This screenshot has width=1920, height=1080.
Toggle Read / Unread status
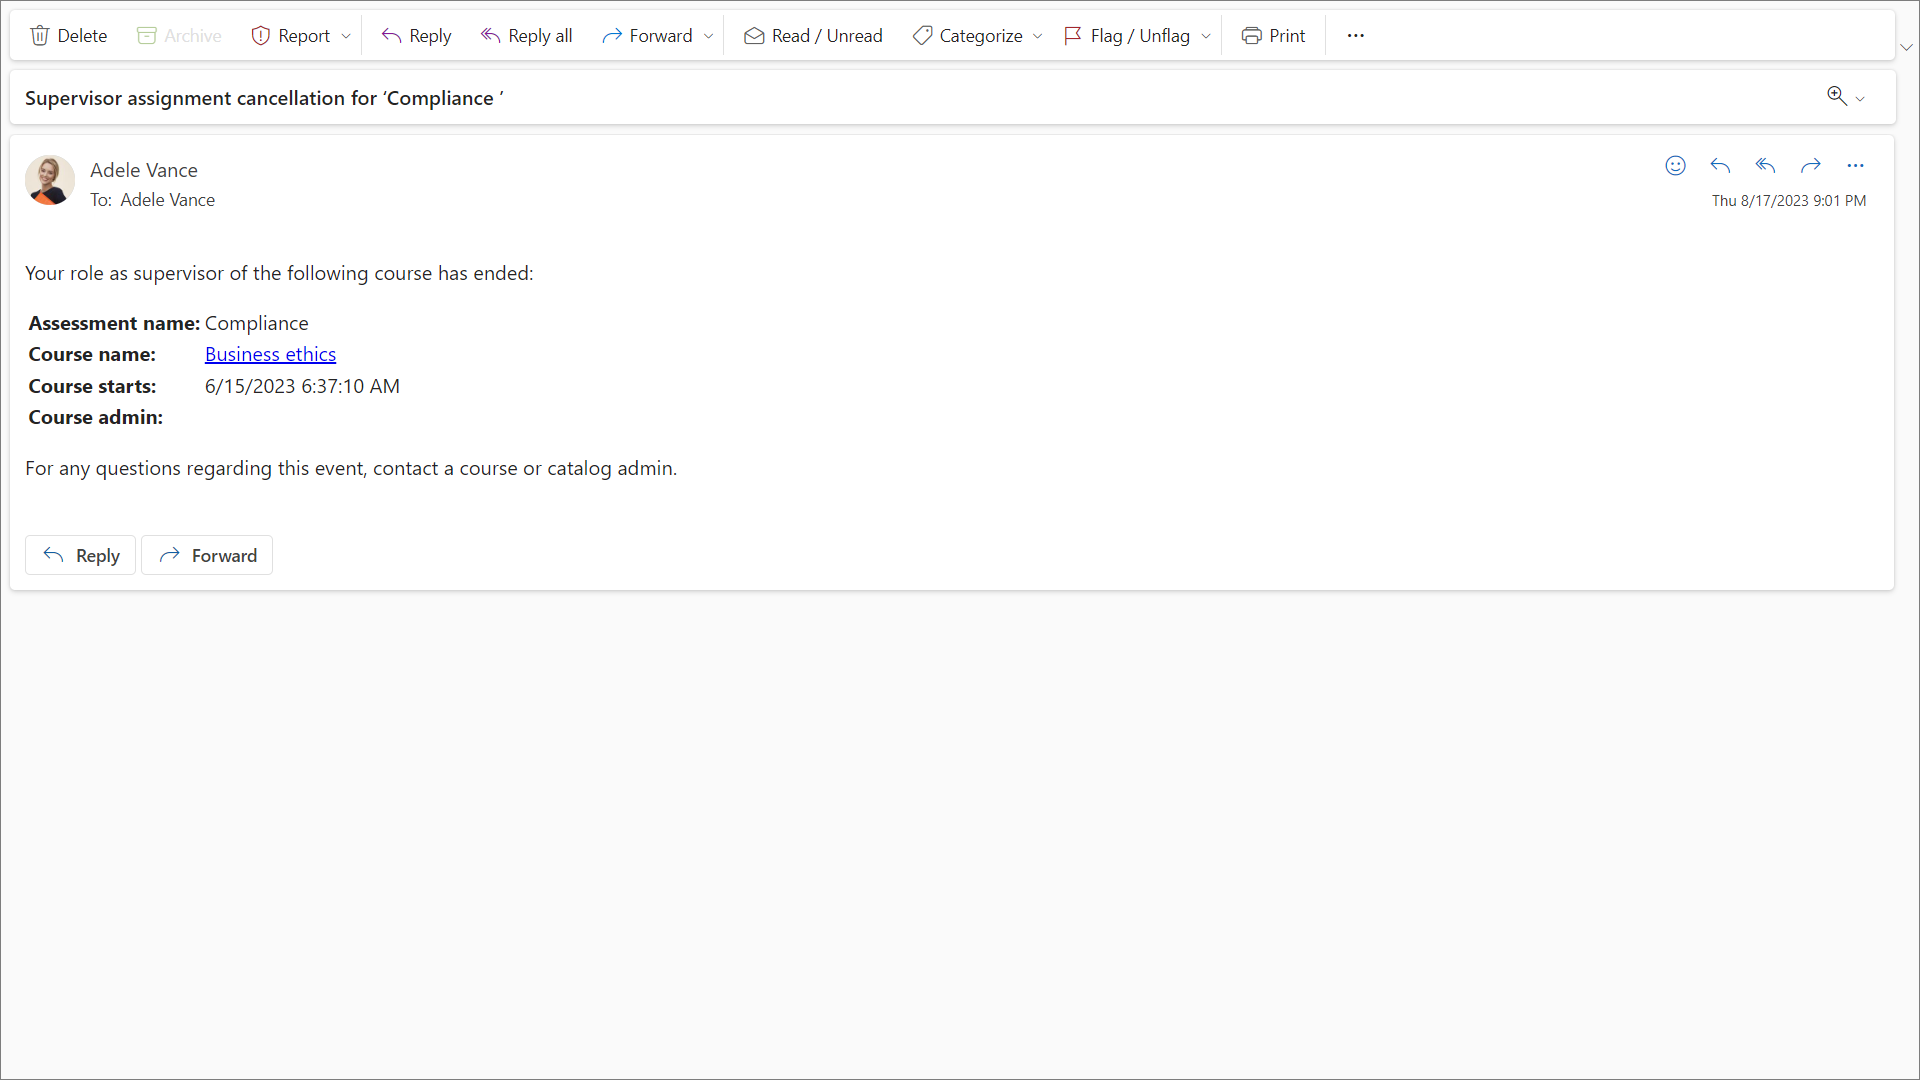pos(813,36)
